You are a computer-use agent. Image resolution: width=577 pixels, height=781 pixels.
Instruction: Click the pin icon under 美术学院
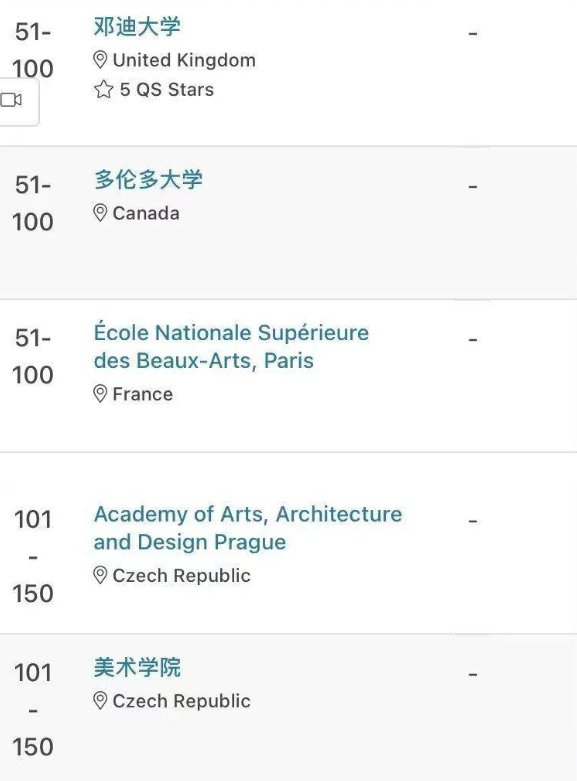pos(100,701)
